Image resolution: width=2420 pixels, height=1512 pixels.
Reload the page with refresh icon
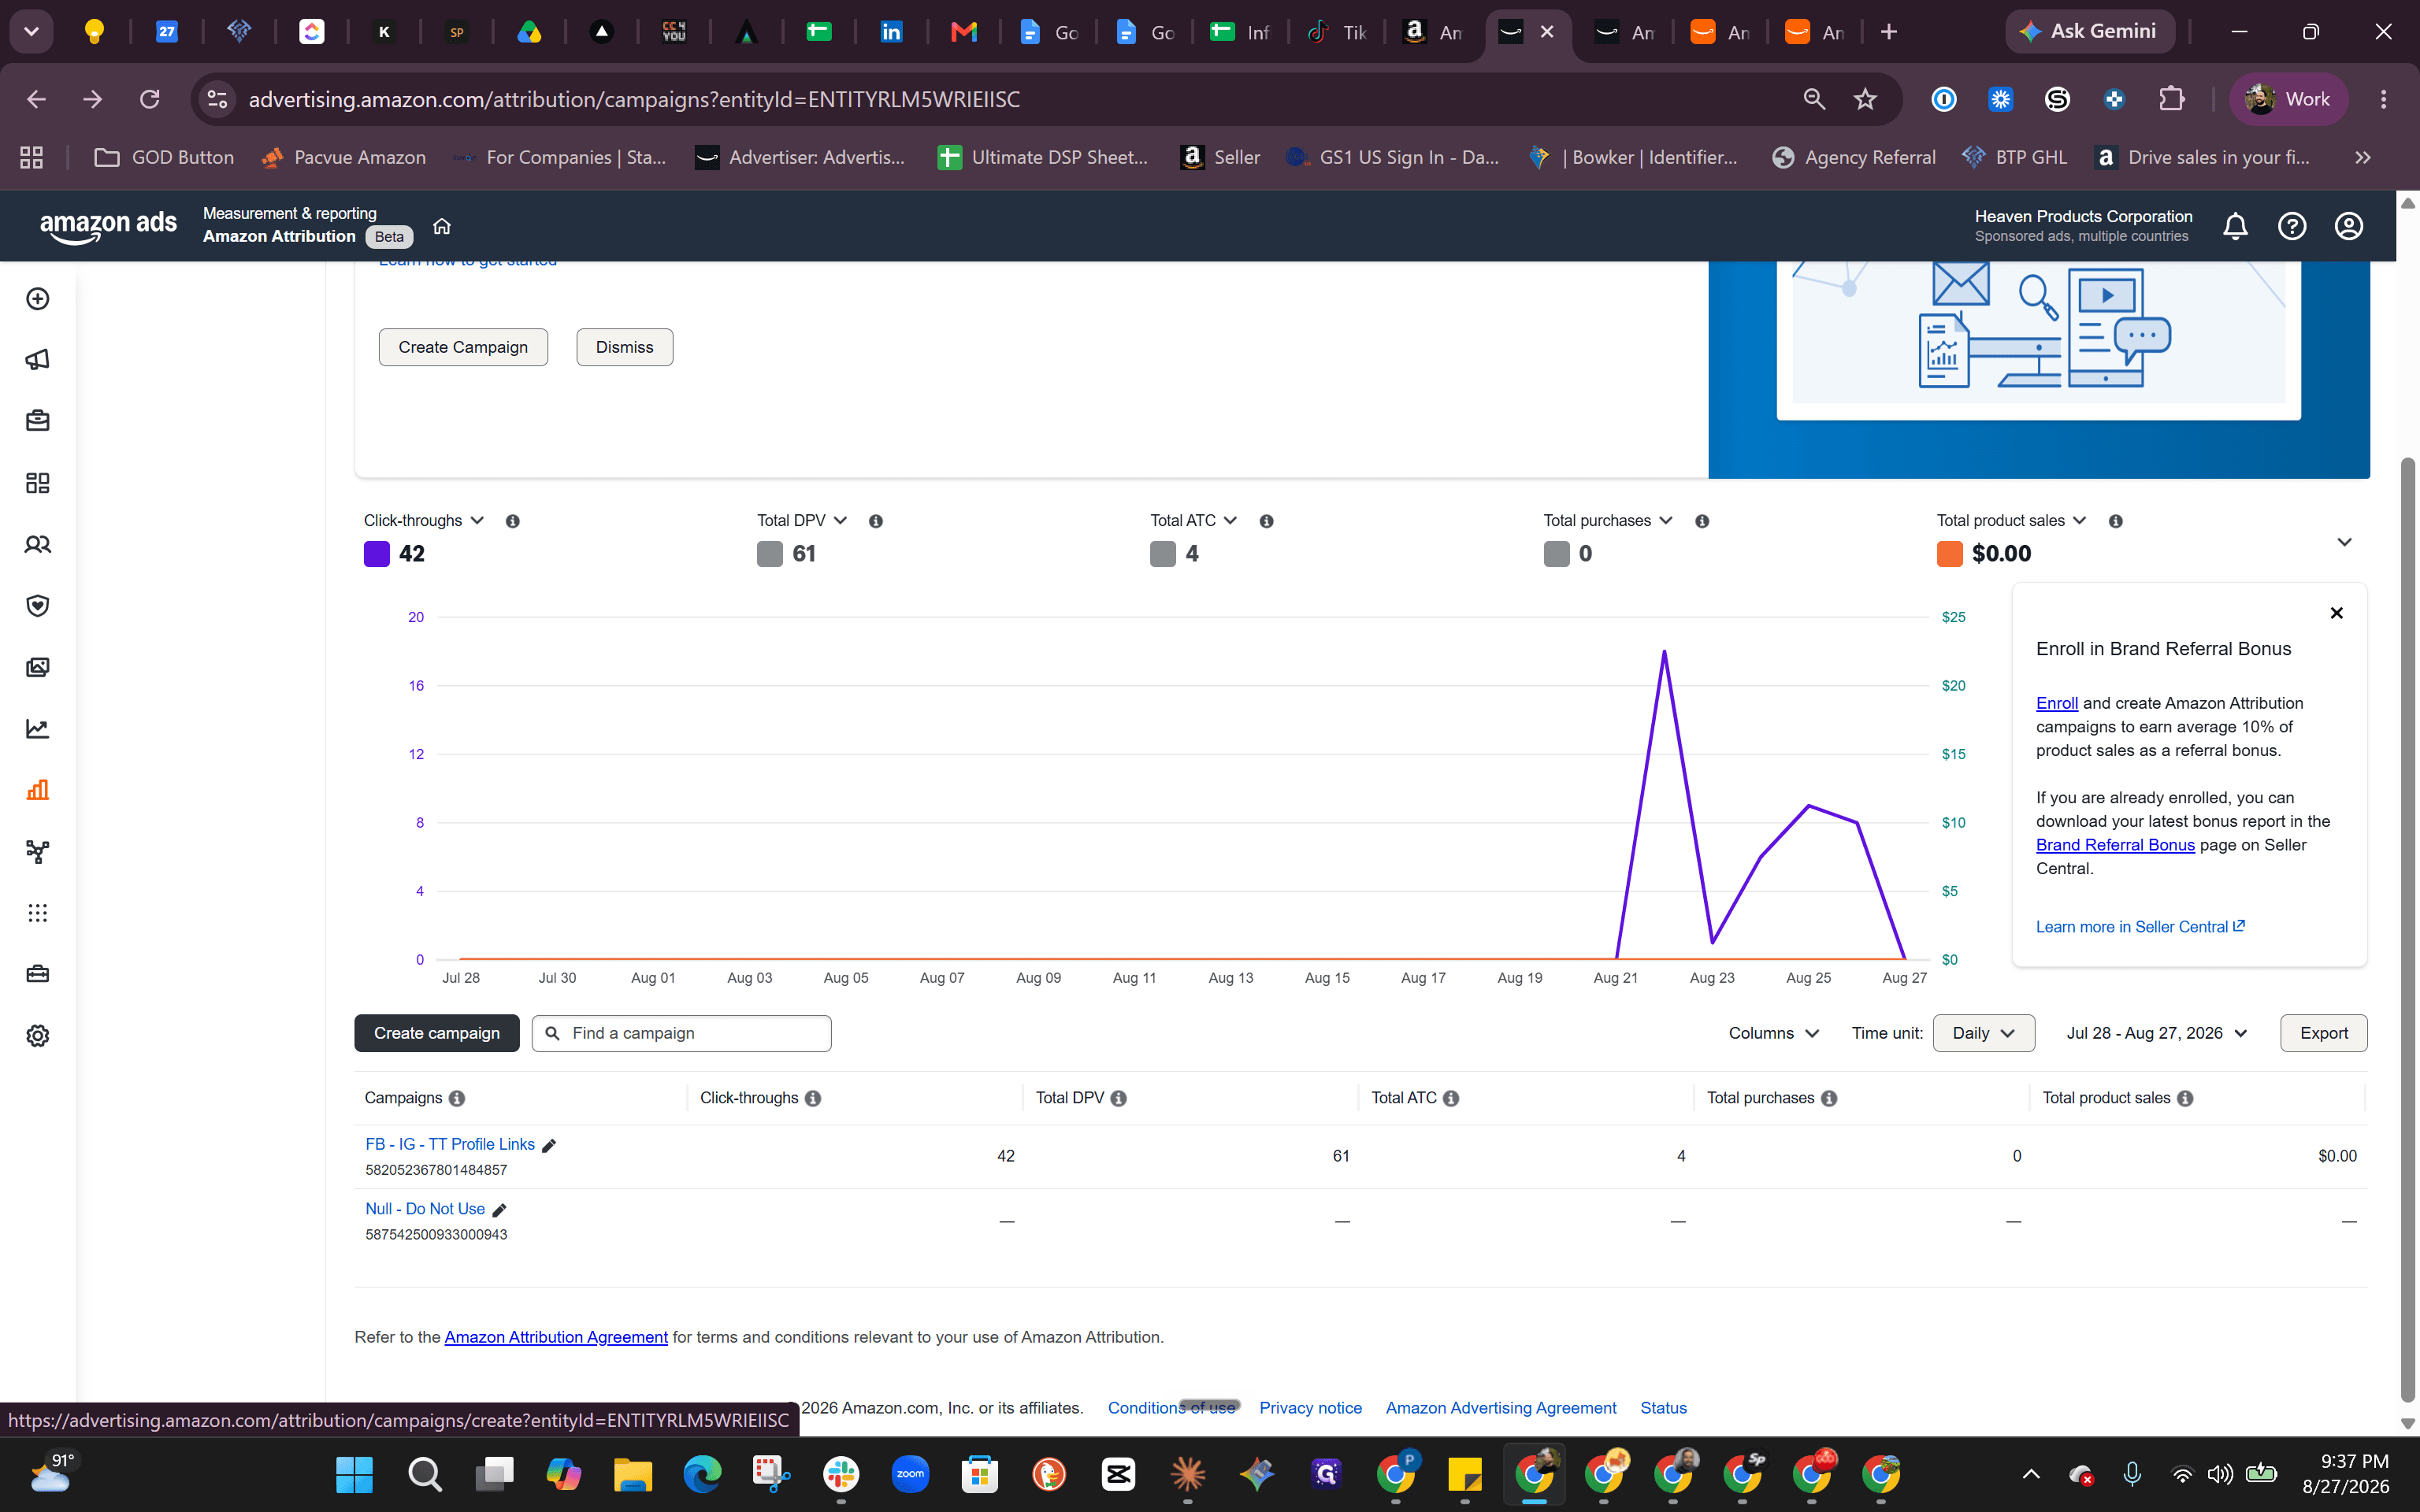click(150, 99)
